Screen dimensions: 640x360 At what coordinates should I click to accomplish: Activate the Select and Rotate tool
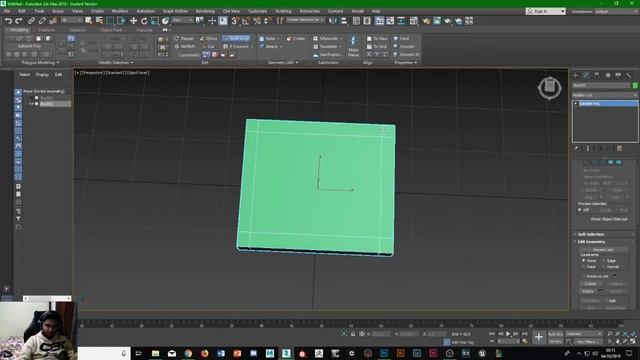click(144, 21)
